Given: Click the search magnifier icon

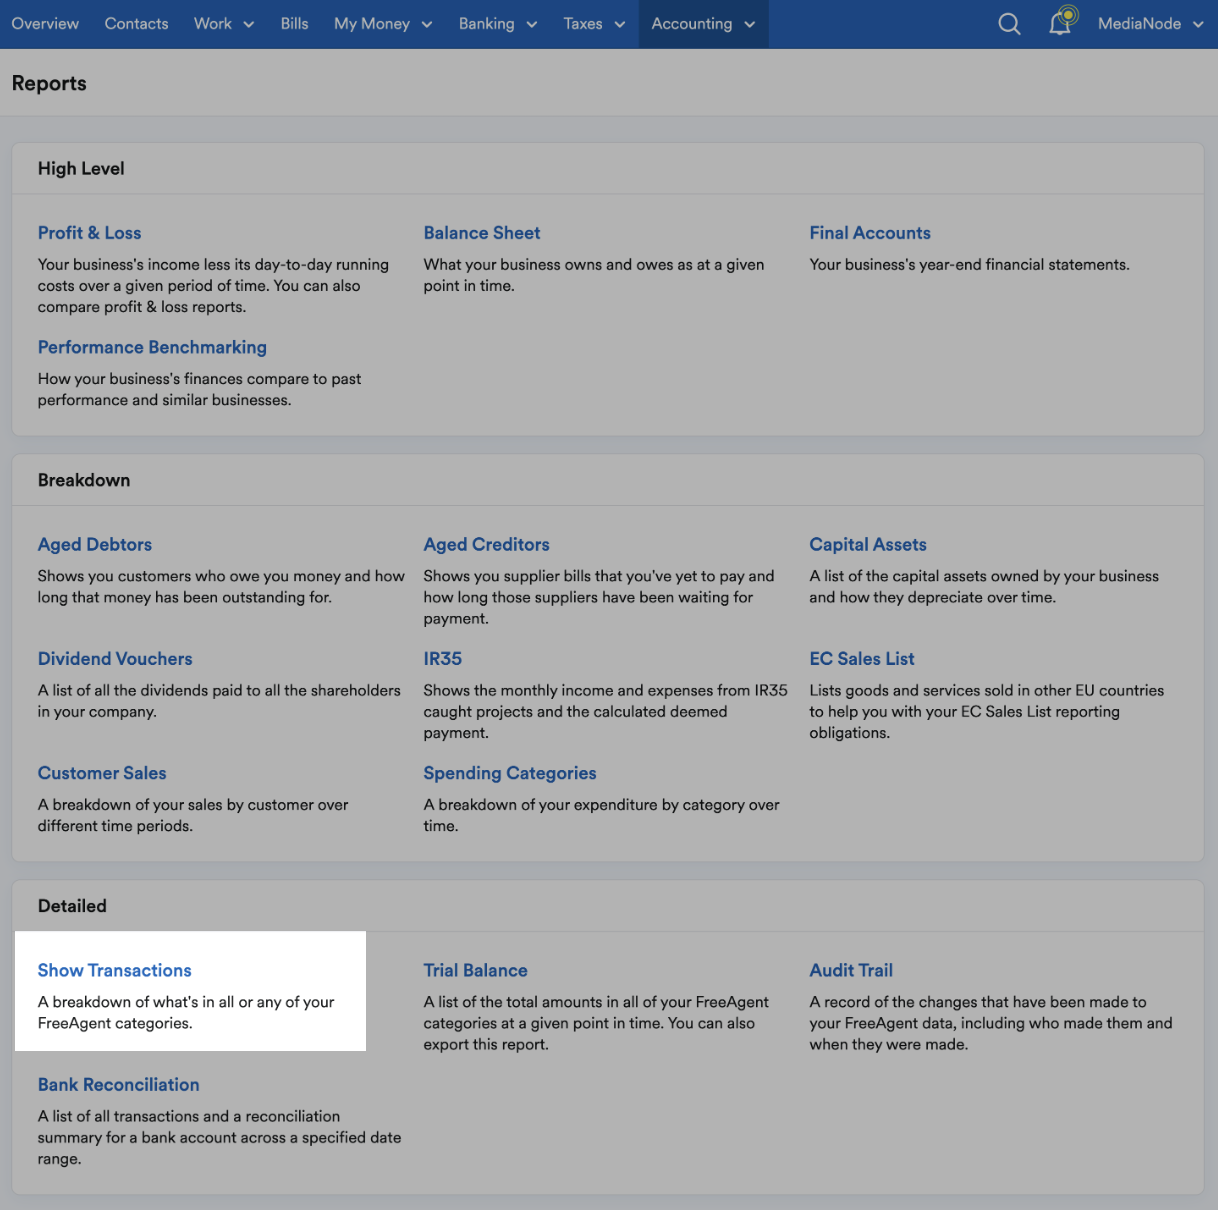Looking at the screenshot, I should [x=1009, y=24].
